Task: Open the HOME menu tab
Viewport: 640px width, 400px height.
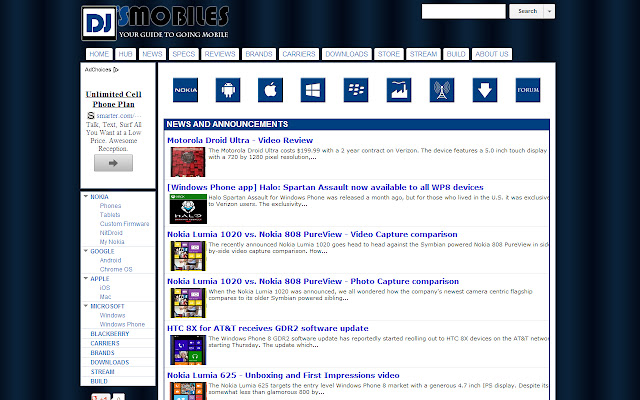Action: click(x=99, y=54)
